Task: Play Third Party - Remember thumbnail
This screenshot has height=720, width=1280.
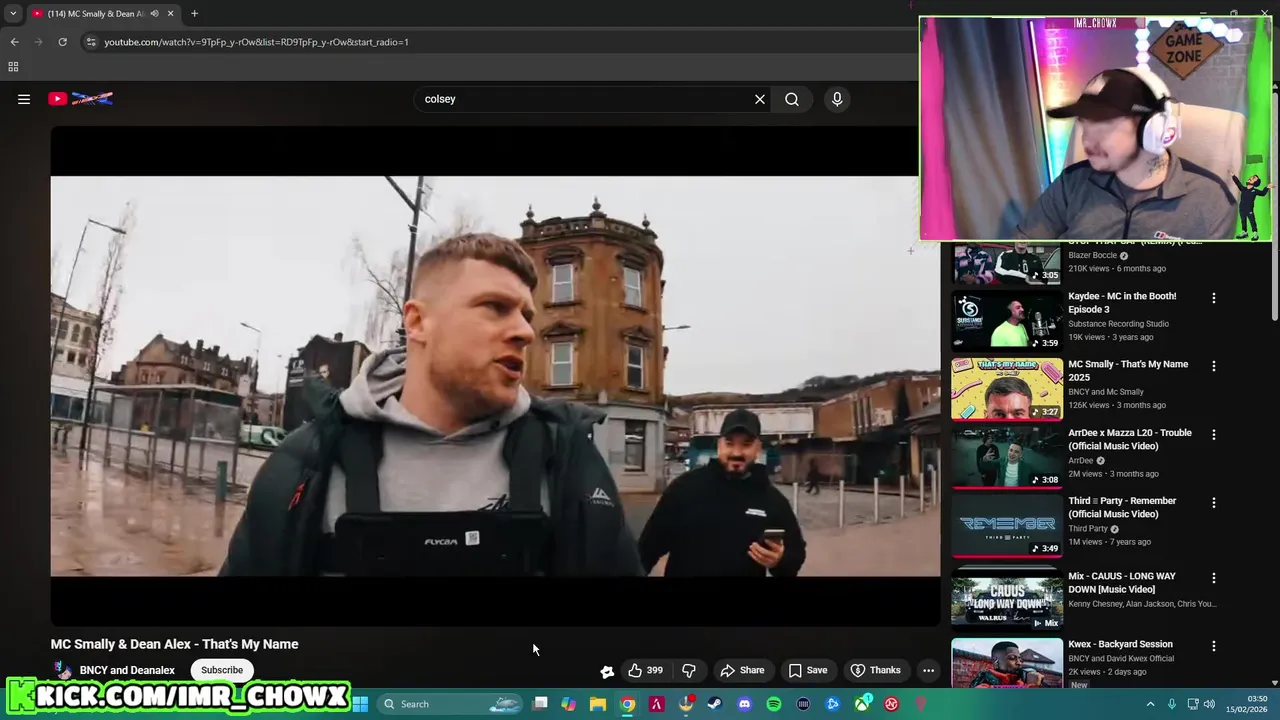Action: pos(1007,525)
